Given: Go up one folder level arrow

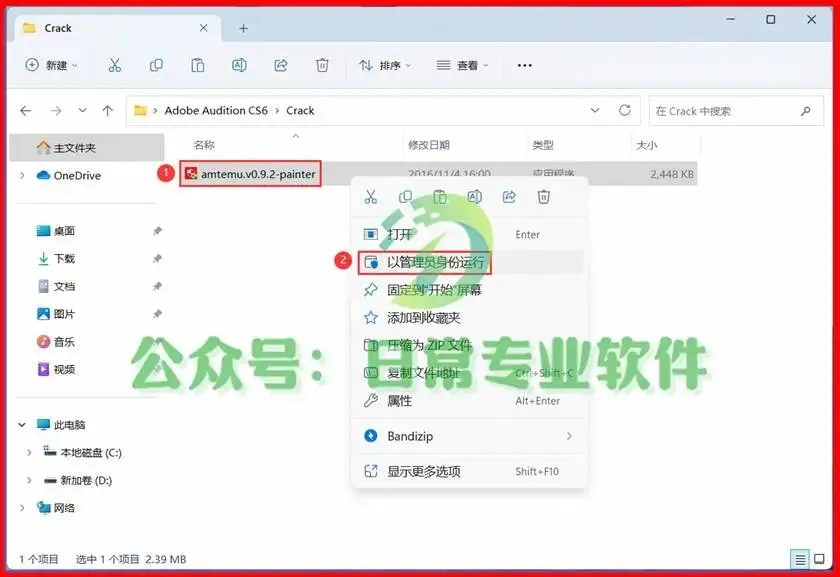Looking at the screenshot, I should [108, 111].
